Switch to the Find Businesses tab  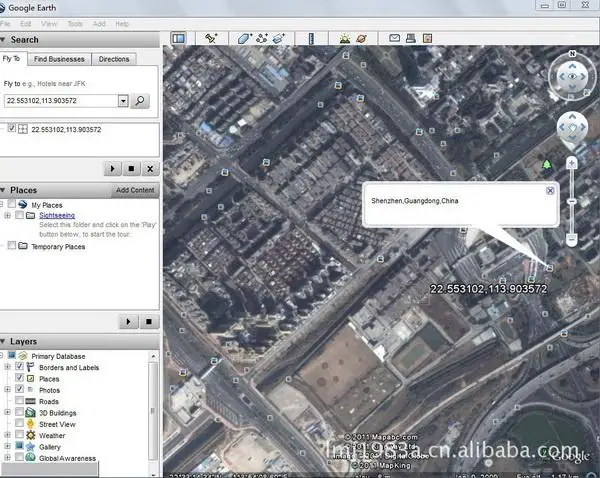coord(59,59)
